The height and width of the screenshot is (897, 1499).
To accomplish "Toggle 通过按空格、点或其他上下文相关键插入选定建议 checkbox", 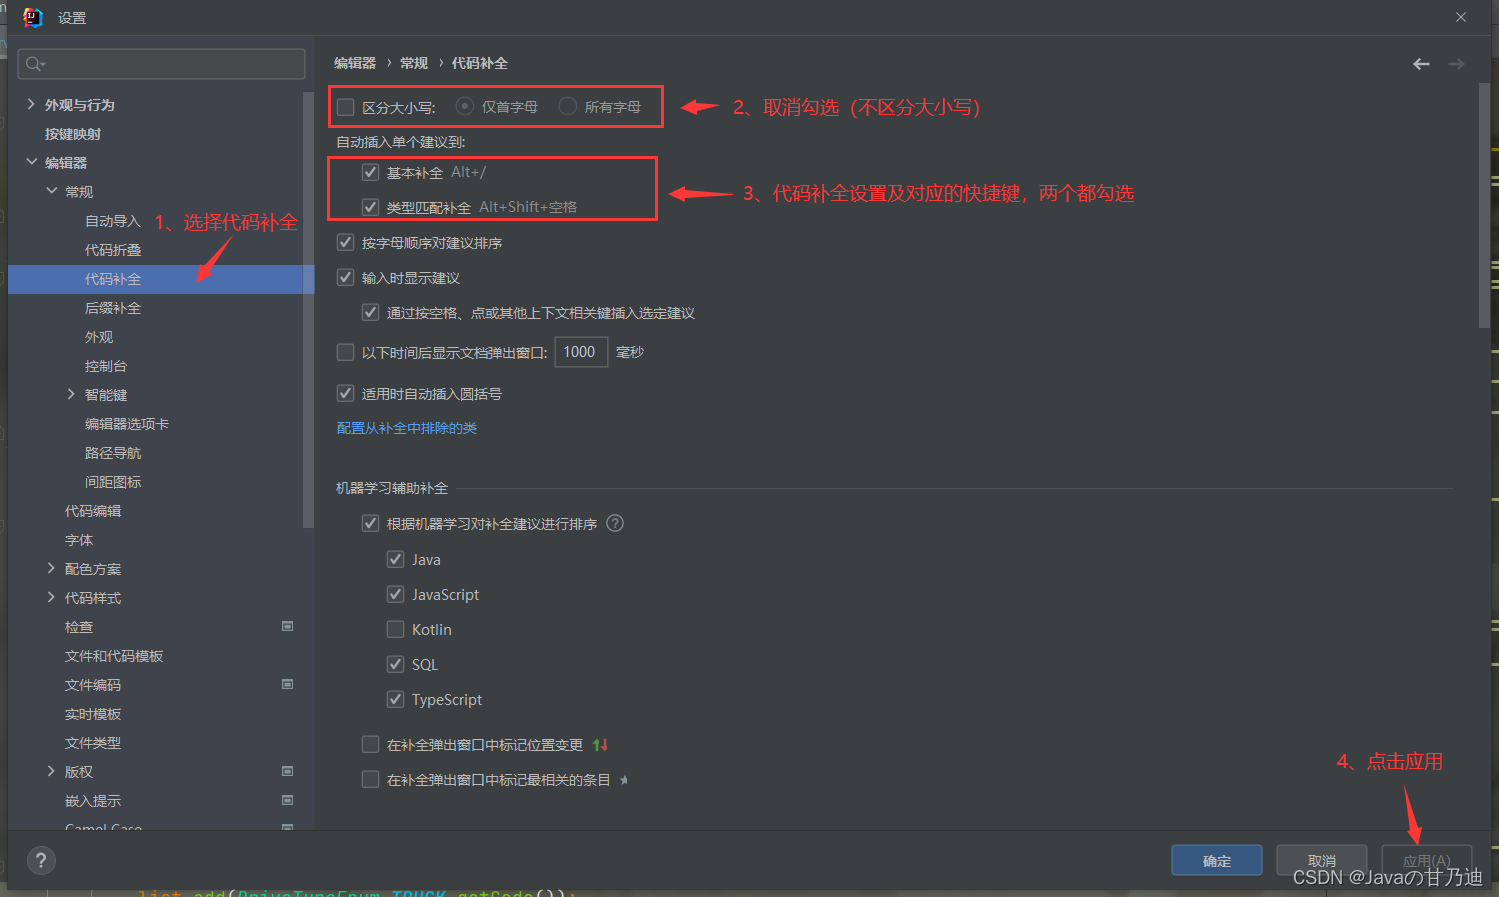I will click(x=371, y=312).
